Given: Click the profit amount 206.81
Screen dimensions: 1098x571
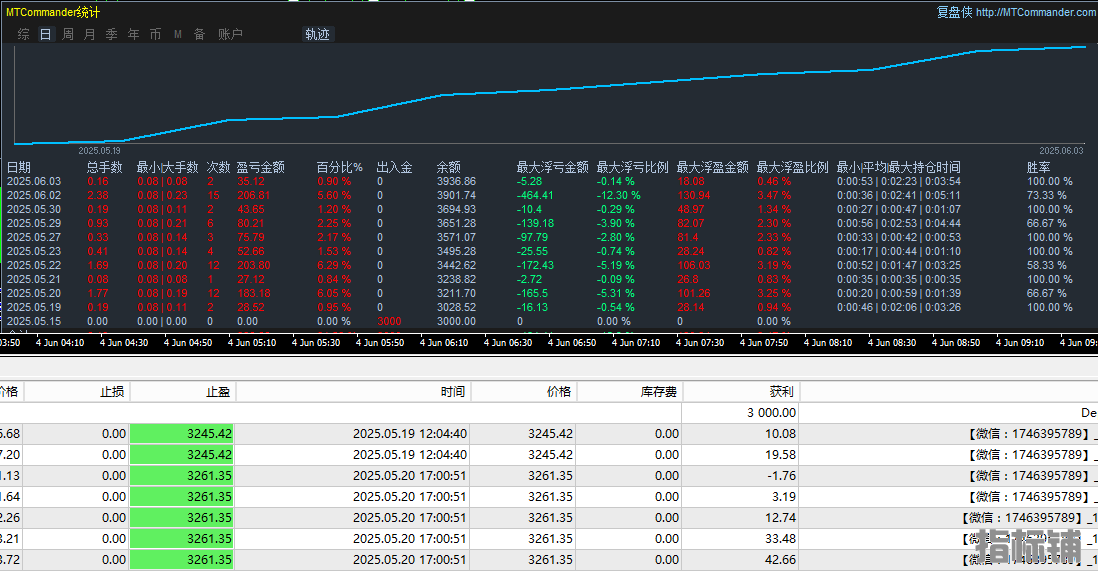Looking at the screenshot, I should pyautogui.click(x=253, y=195).
